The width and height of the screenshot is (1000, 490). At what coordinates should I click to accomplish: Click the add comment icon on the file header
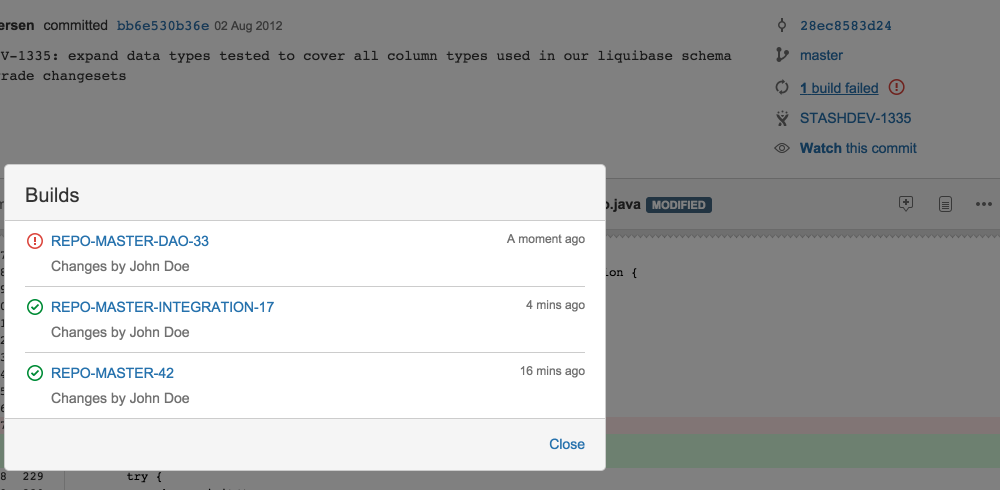tap(906, 204)
